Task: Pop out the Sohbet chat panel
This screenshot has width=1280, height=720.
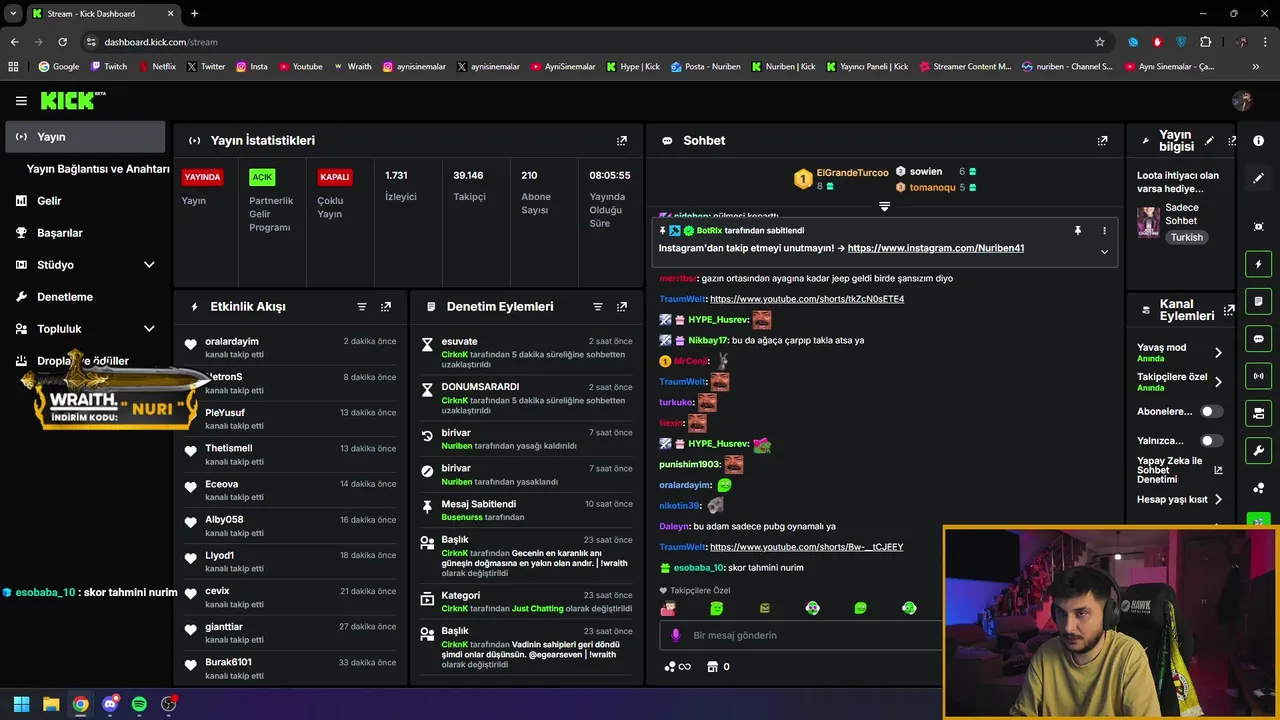Action: (x=1102, y=141)
